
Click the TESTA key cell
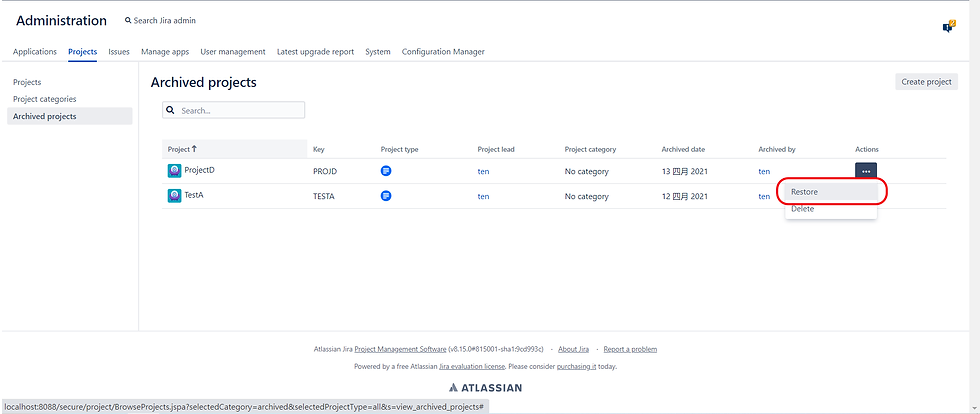pyautogui.click(x=324, y=196)
